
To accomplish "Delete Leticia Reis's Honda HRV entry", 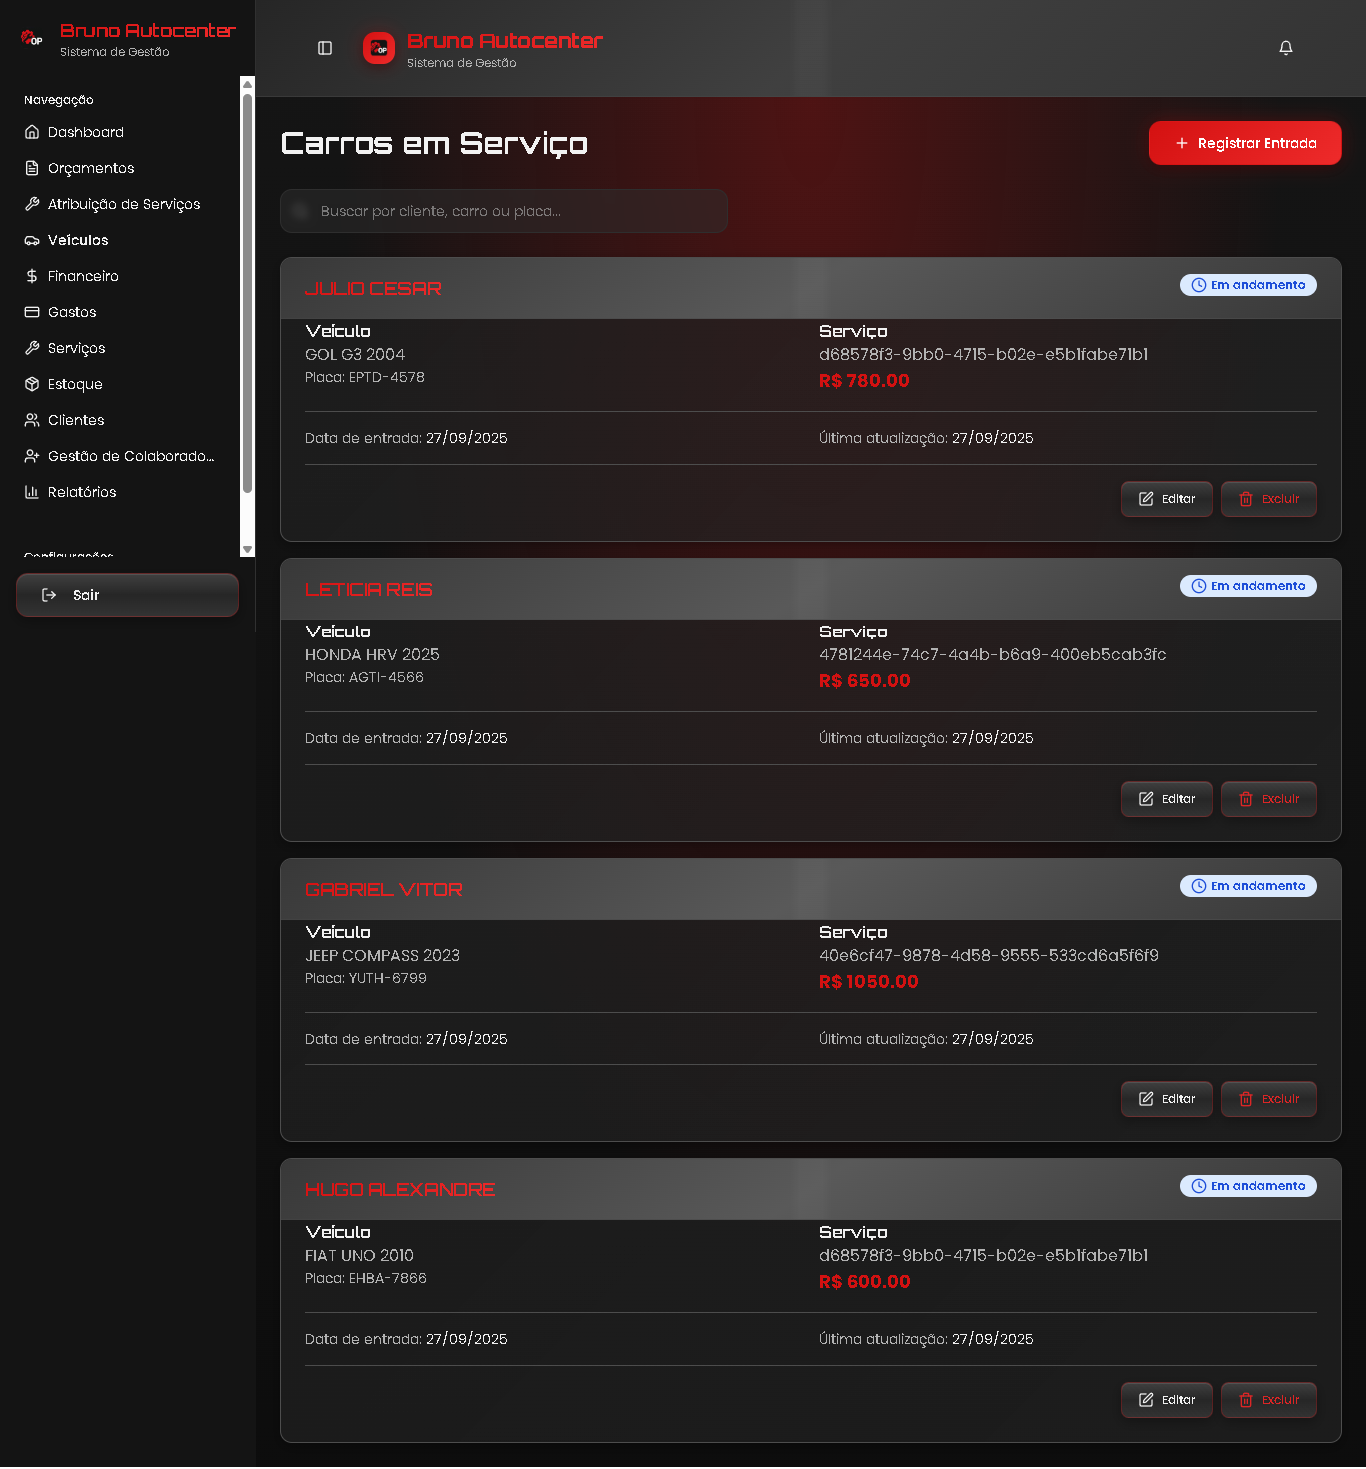I will [1268, 799].
